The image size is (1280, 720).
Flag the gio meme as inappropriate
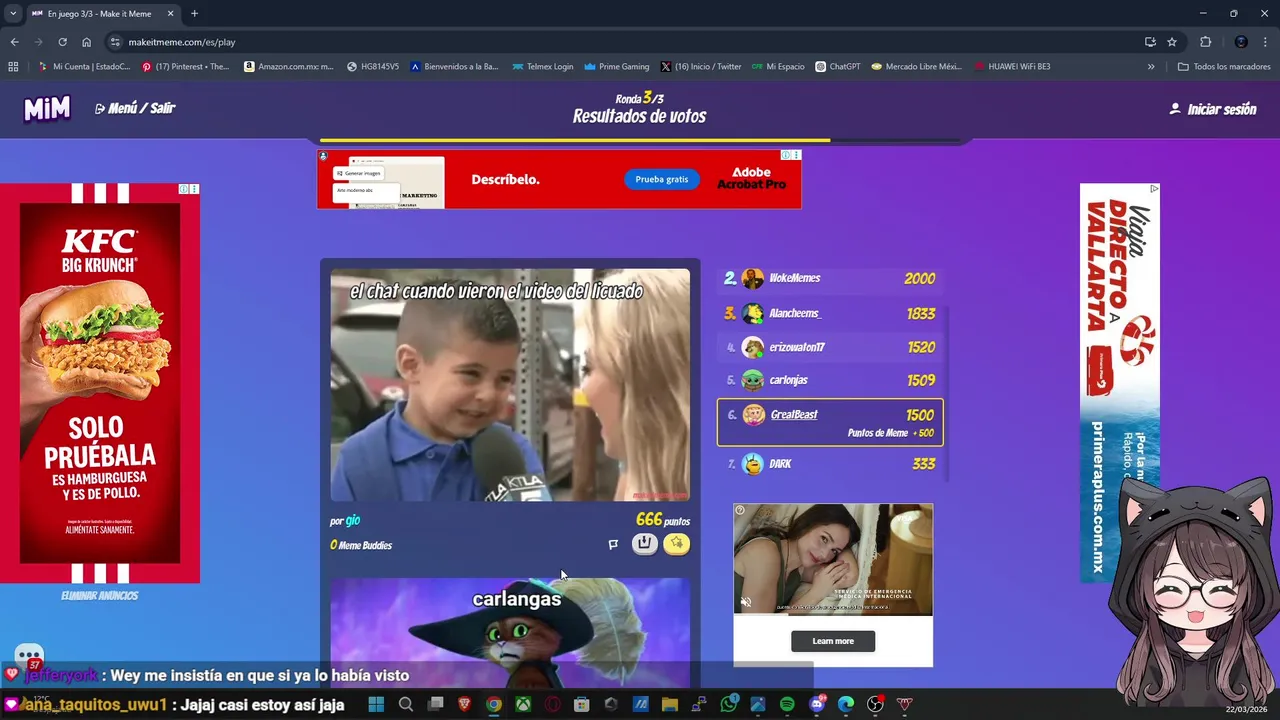613,544
